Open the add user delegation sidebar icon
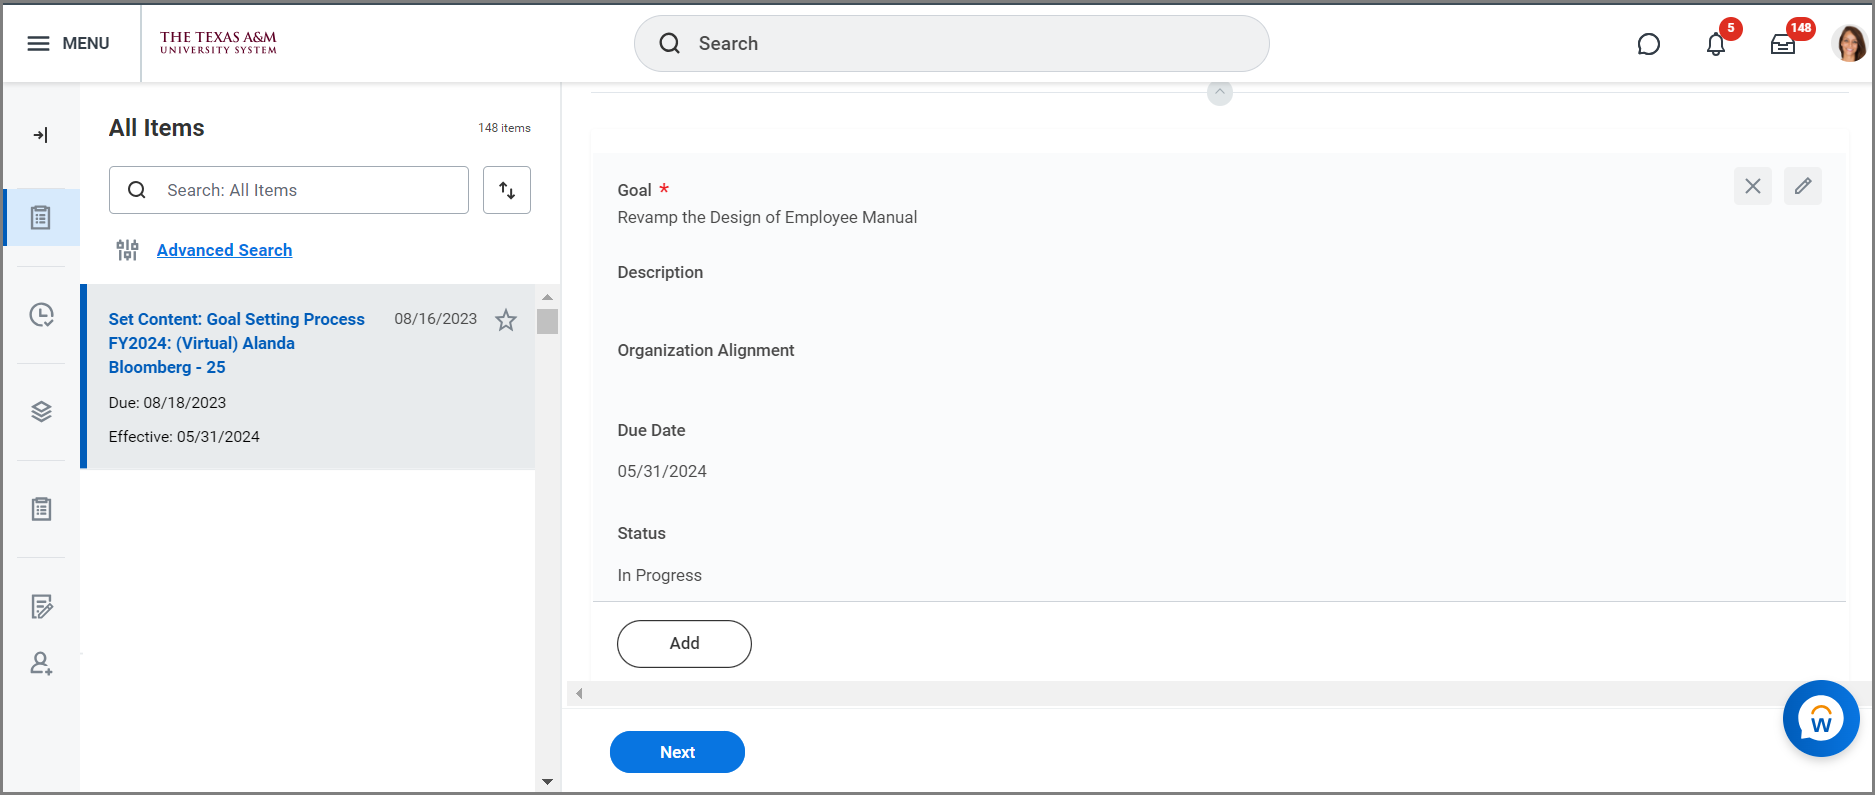1875x795 pixels. tap(41, 663)
